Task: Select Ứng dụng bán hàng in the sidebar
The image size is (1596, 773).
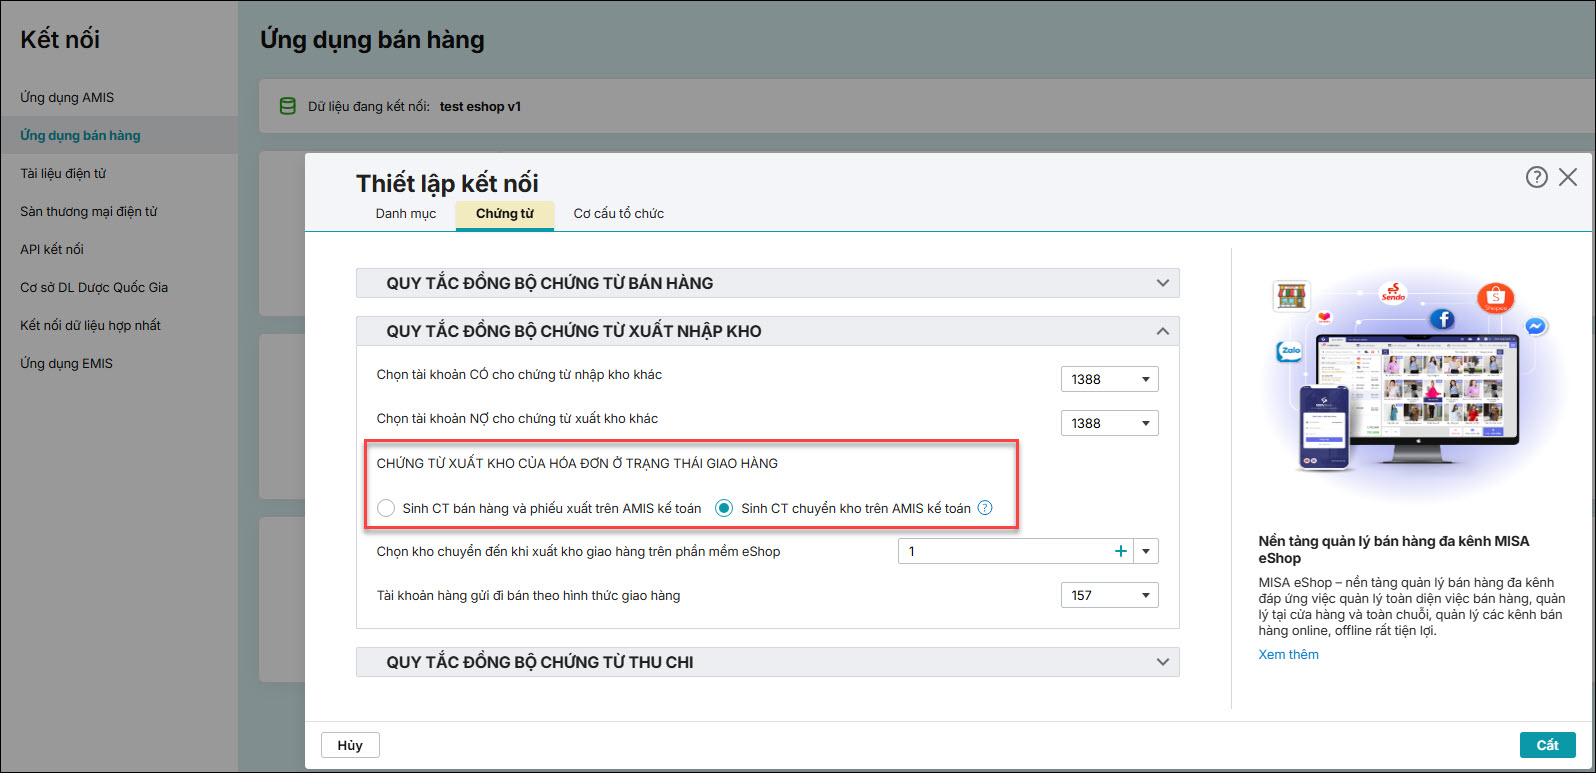Action: point(119,135)
